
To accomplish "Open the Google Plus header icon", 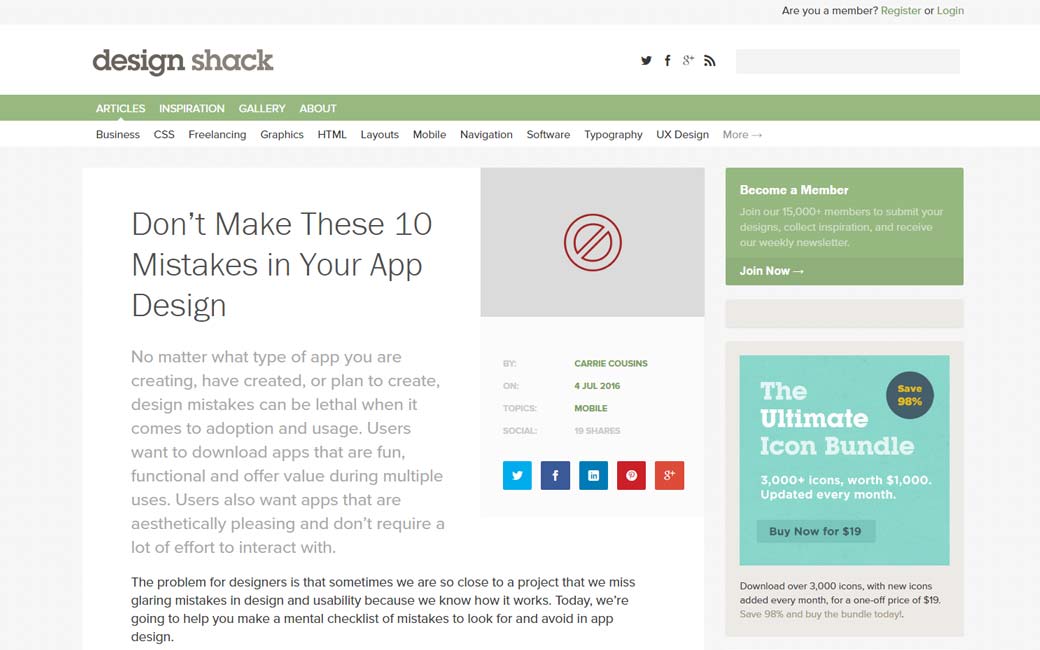I will click(x=688, y=61).
